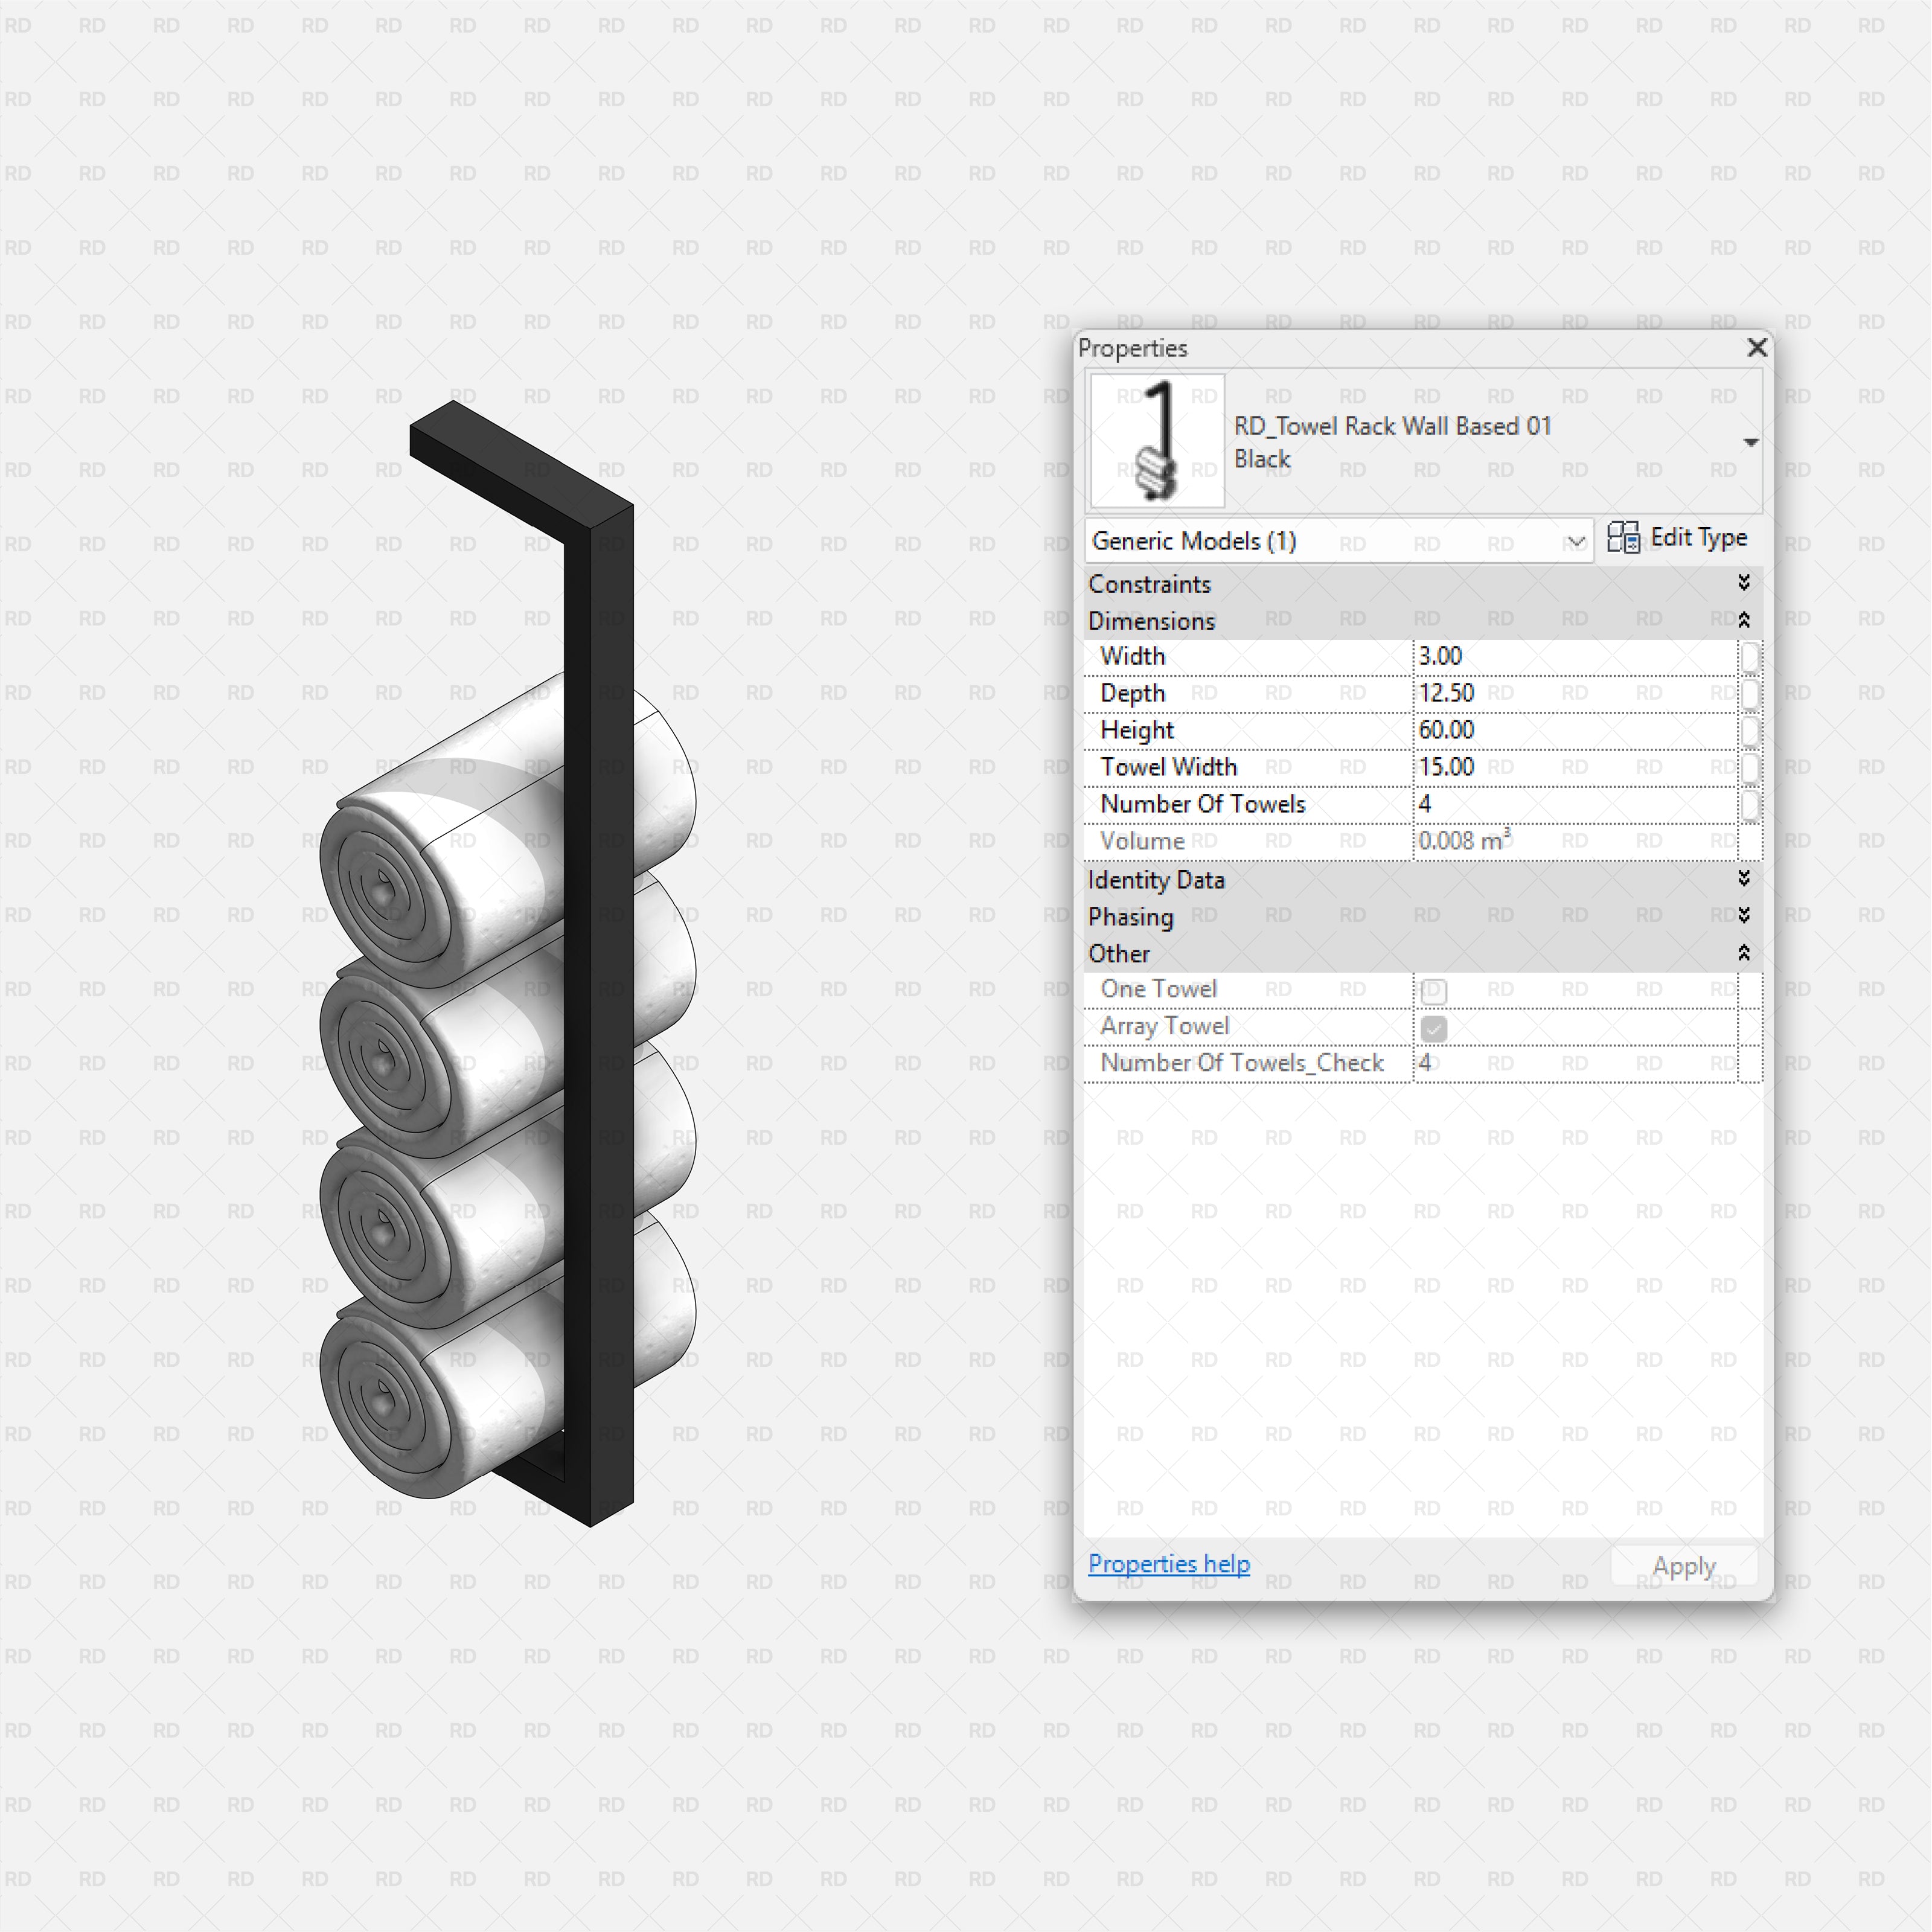Image resolution: width=1932 pixels, height=1932 pixels.
Task: Expand the Identity Data section
Action: coord(1744,879)
